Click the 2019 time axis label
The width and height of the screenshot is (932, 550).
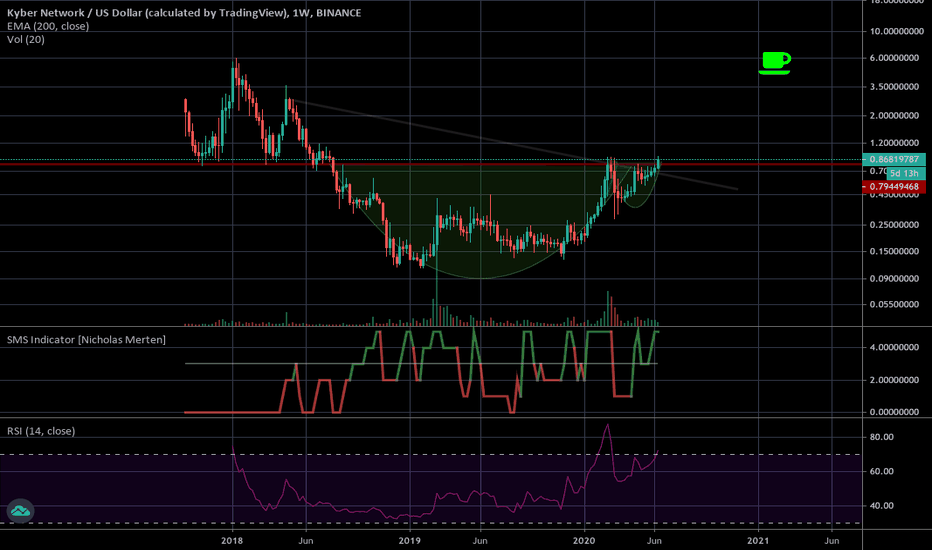(x=410, y=540)
